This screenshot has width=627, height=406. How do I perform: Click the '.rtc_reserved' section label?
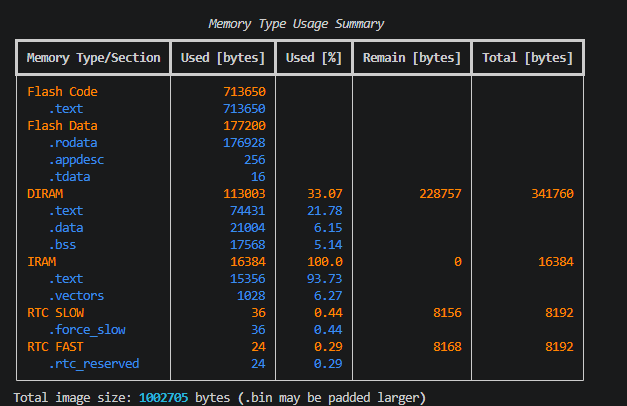pyautogui.click(x=94, y=364)
